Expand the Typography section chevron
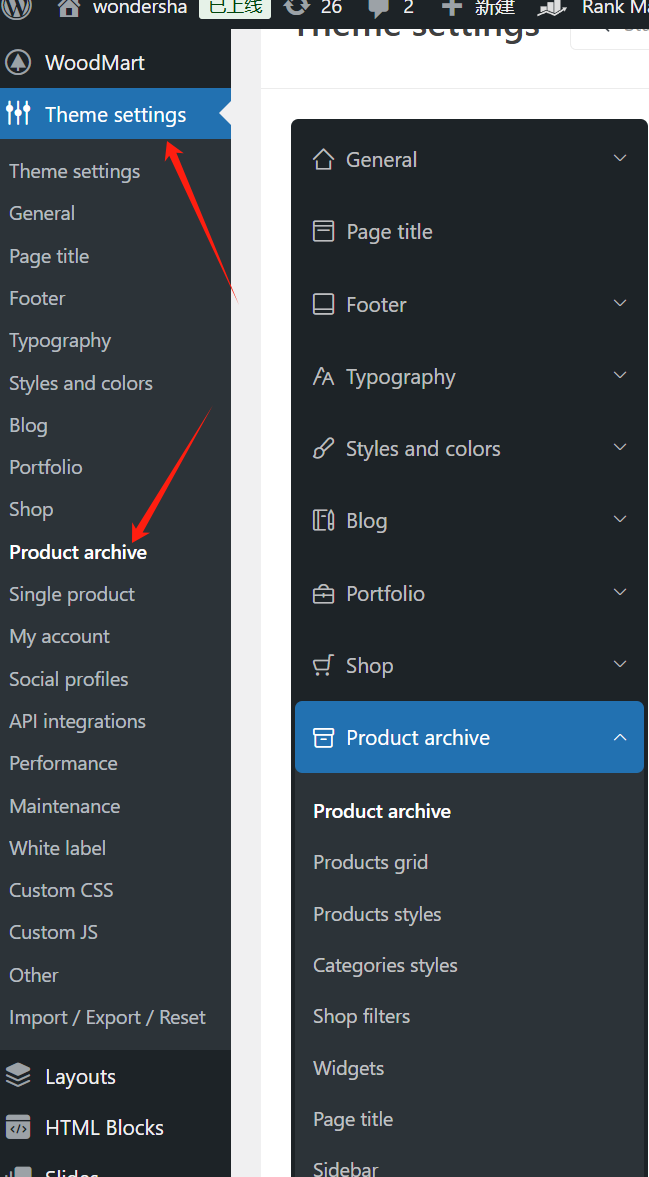Screen dimensions: 649x1177 pyautogui.click(x=620, y=376)
